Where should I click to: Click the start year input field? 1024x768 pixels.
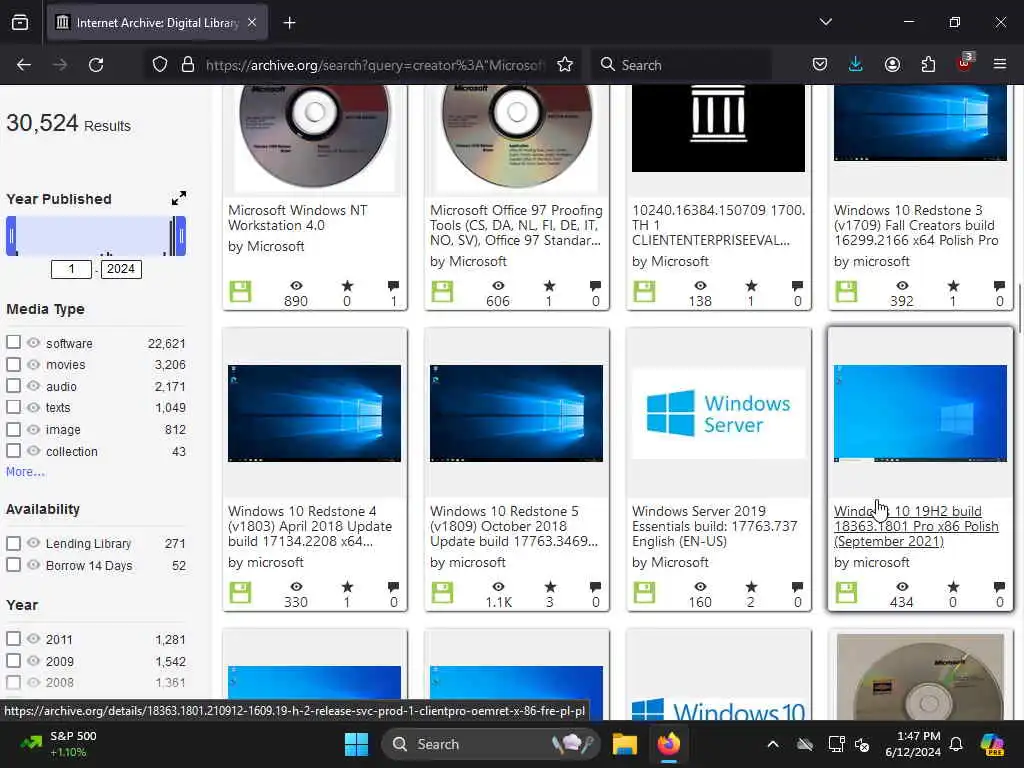coord(71,269)
